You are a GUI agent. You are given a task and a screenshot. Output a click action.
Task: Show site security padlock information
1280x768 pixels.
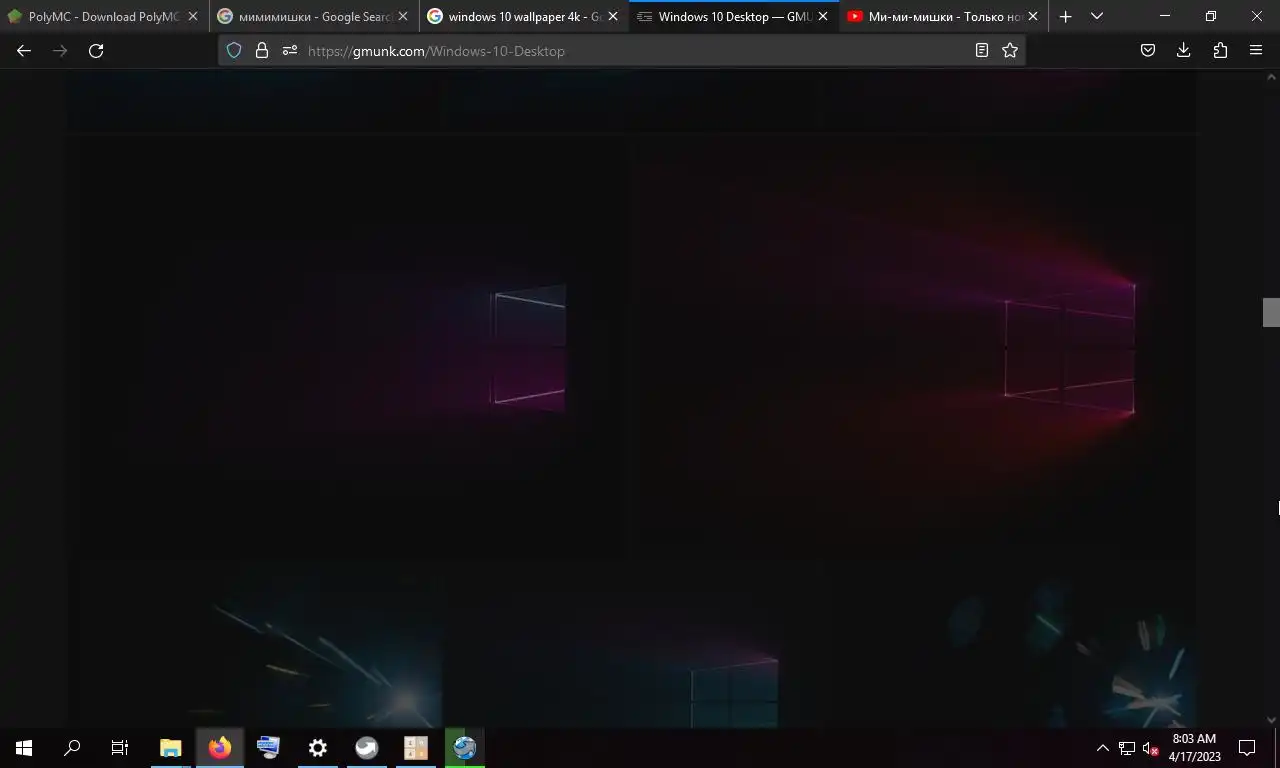(x=262, y=51)
